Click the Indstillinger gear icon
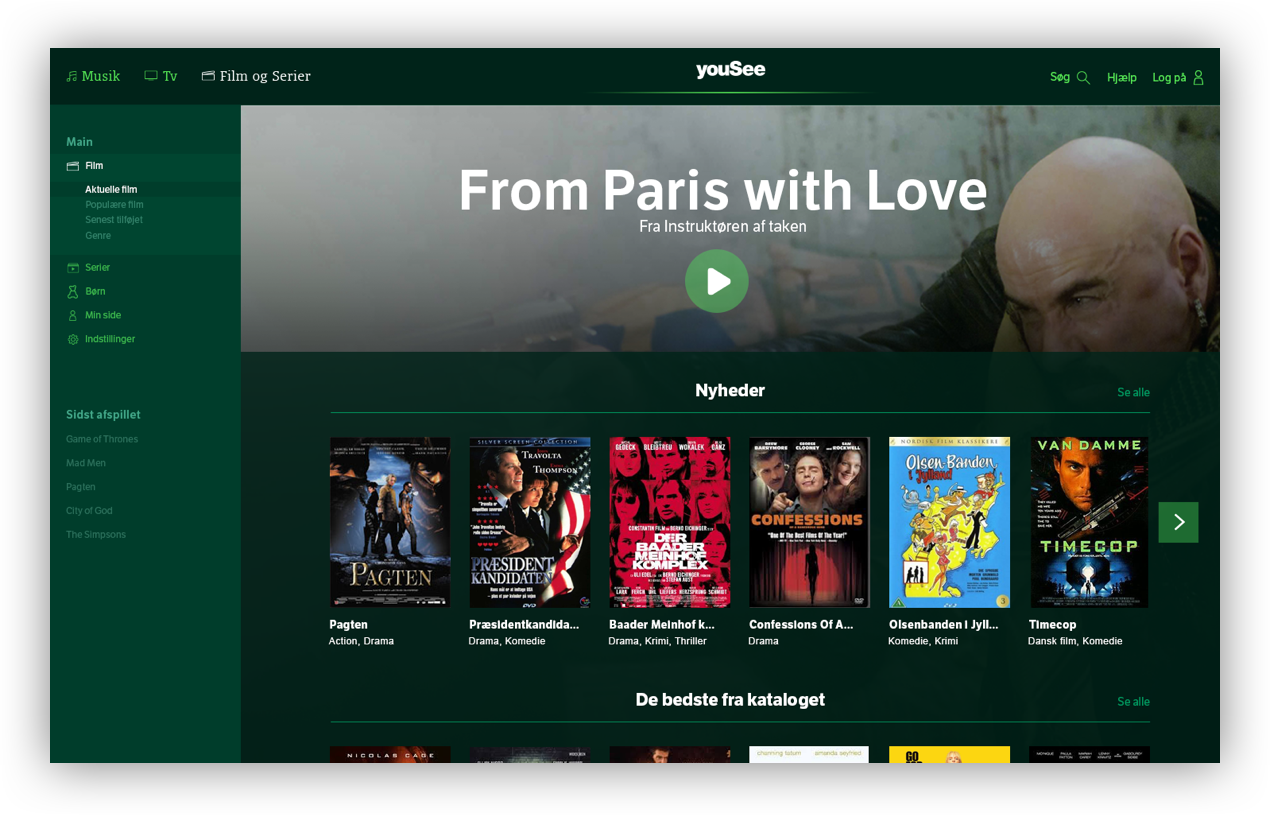The height and width of the screenshot is (815, 1270). (x=72, y=340)
